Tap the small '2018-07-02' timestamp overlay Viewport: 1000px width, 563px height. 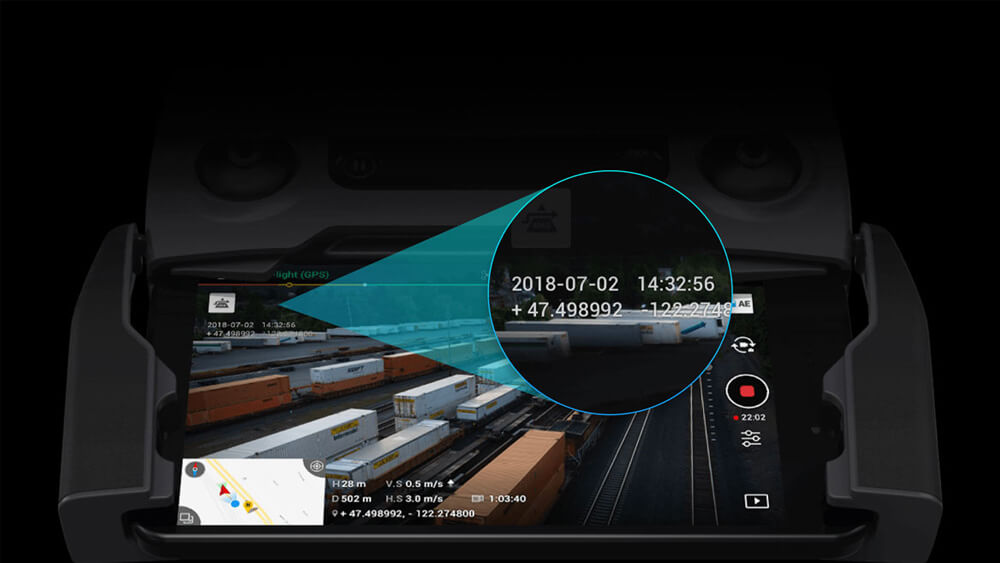tap(230, 325)
